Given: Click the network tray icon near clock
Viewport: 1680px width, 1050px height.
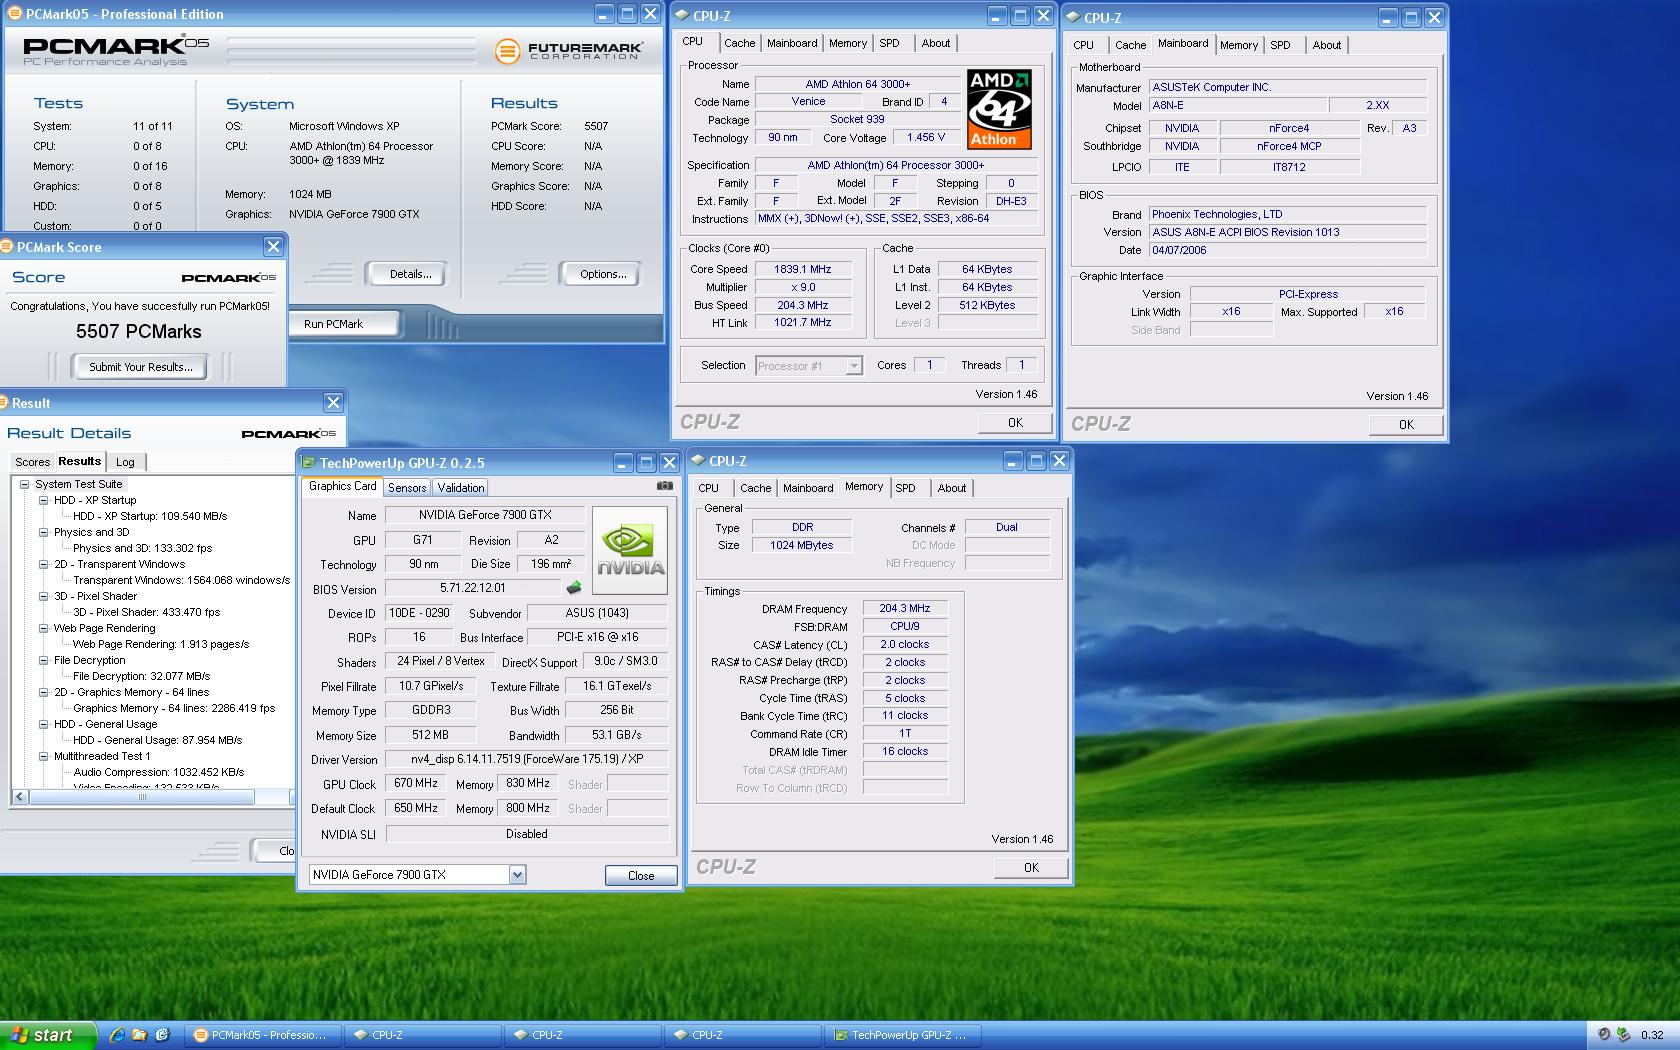Looking at the screenshot, I should coord(1623,1035).
